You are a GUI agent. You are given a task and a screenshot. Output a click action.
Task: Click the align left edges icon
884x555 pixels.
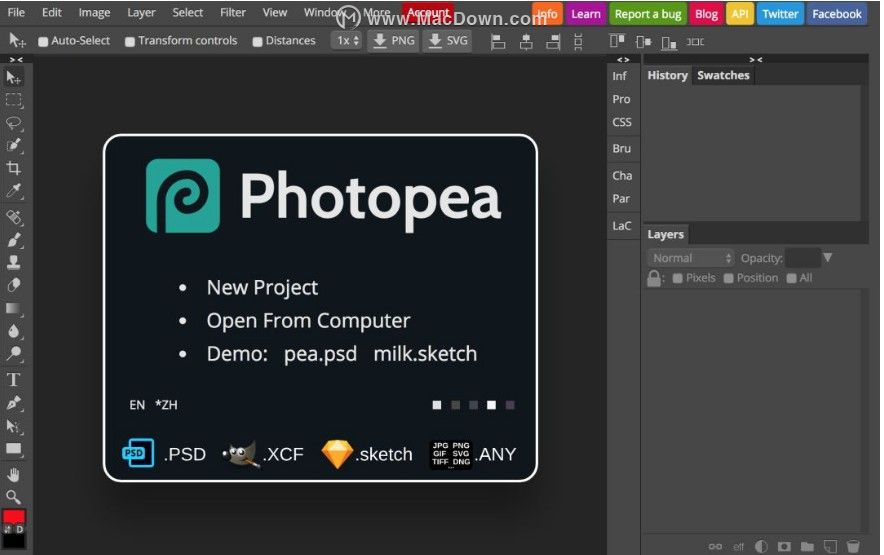[x=498, y=42]
